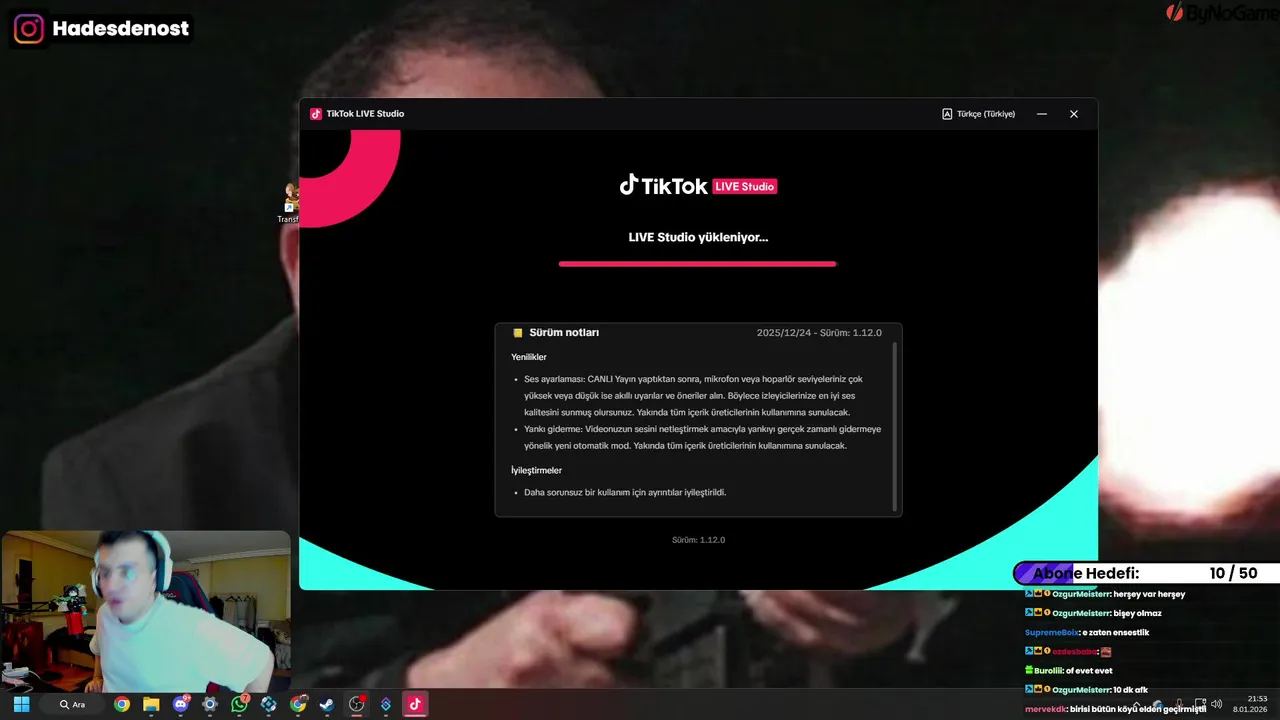Click the 'Yankı giderme' release note bullet
The width and height of the screenshot is (1280, 720).
(x=702, y=437)
